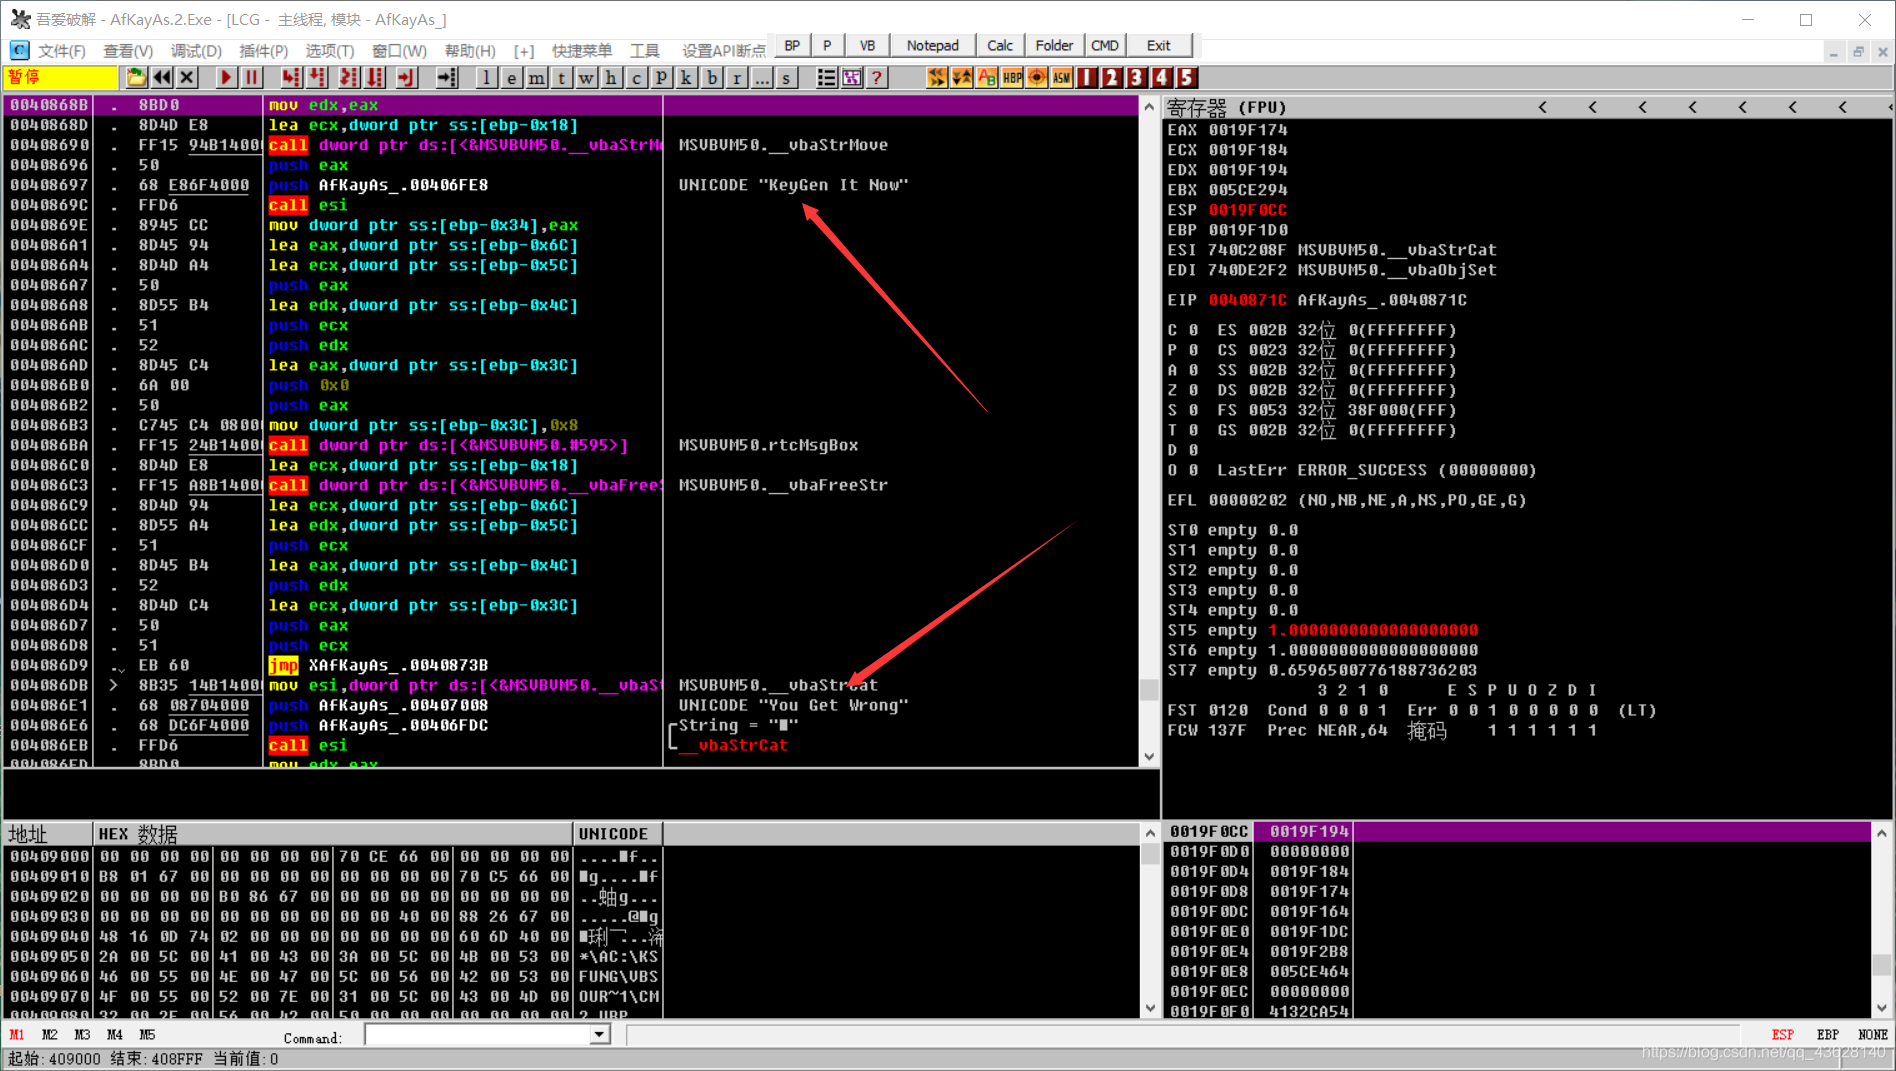Click the trace into icon
1896x1071 pixels.
[x=348, y=78]
